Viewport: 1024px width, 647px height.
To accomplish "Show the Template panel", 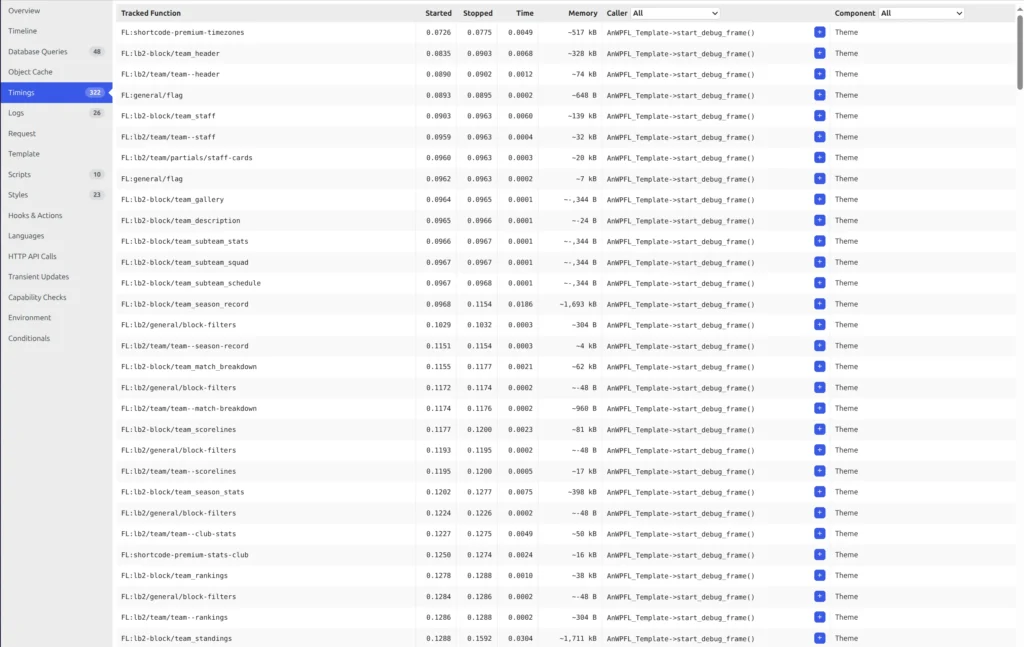I will (56, 153).
